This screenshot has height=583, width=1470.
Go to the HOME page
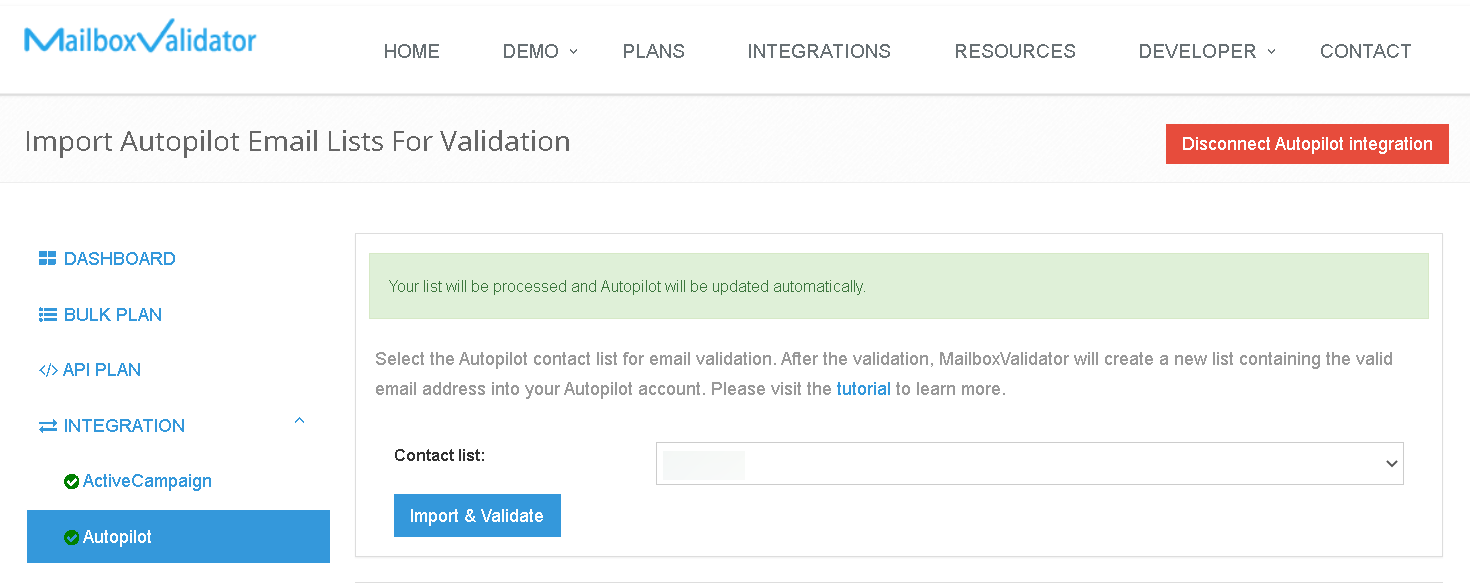click(x=411, y=50)
